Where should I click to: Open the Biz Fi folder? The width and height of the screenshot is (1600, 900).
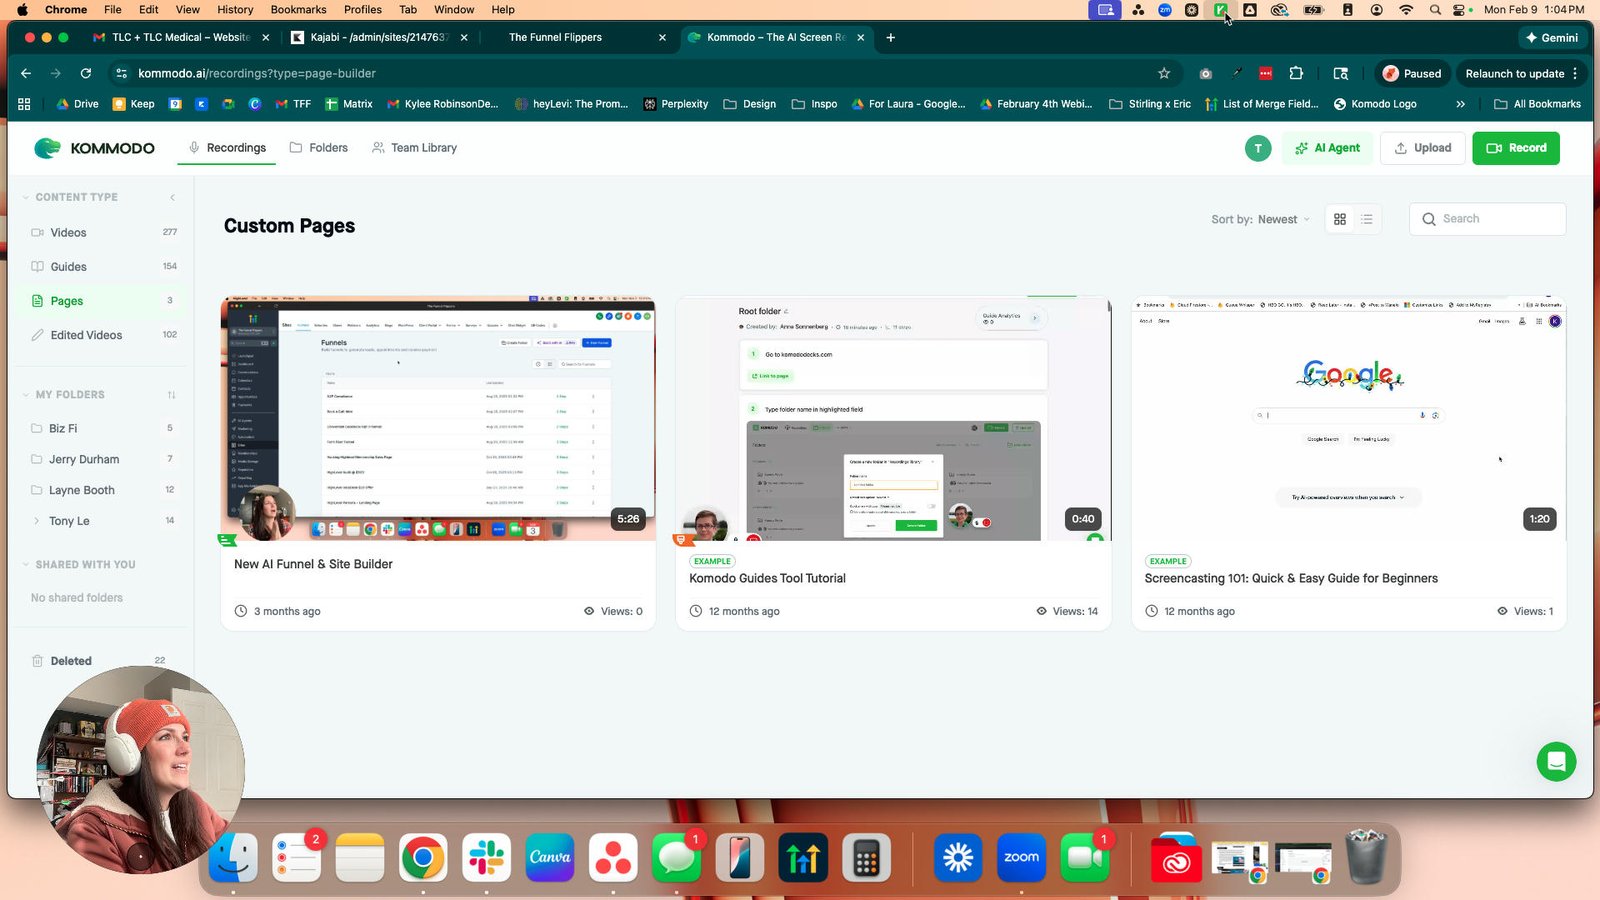(x=104, y=428)
